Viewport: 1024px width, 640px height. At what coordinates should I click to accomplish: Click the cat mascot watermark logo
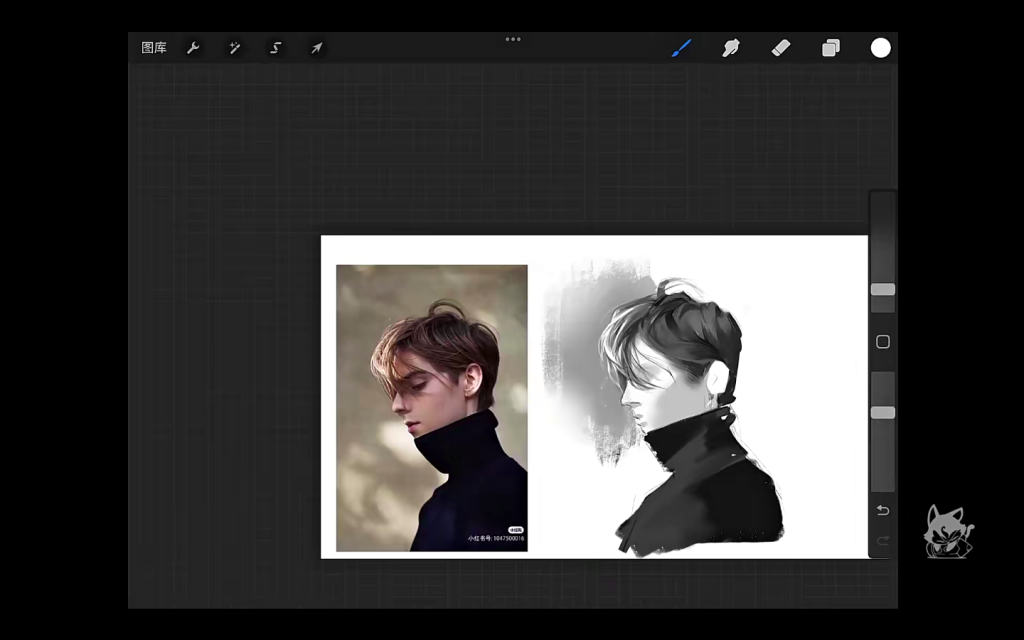[947, 531]
